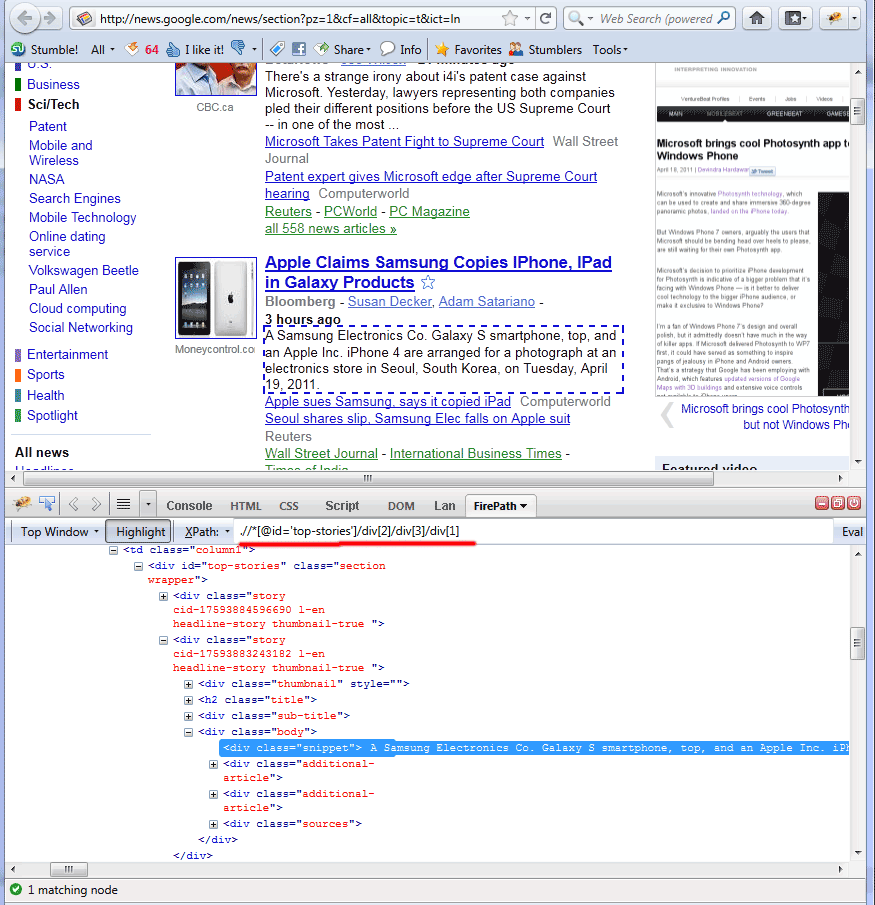Image resolution: width=875 pixels, height=905 pixels.
Task: Open the Firebug bug menu in panel toolbar
Action: coord(23,504)
